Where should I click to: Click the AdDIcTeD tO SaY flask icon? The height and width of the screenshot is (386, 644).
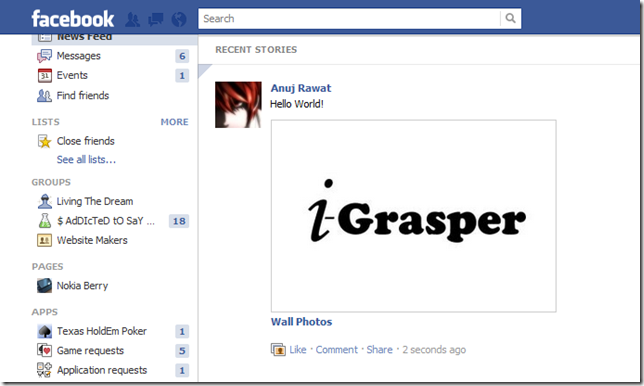point(44,221)
